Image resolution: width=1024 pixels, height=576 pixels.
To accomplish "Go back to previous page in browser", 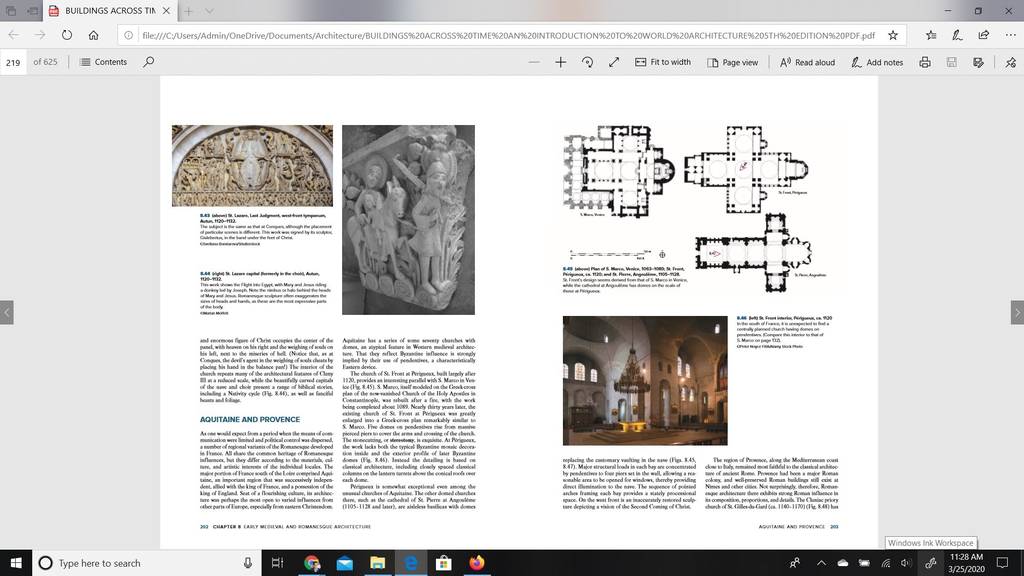I will pyautogui.click(x=14, y=35).
